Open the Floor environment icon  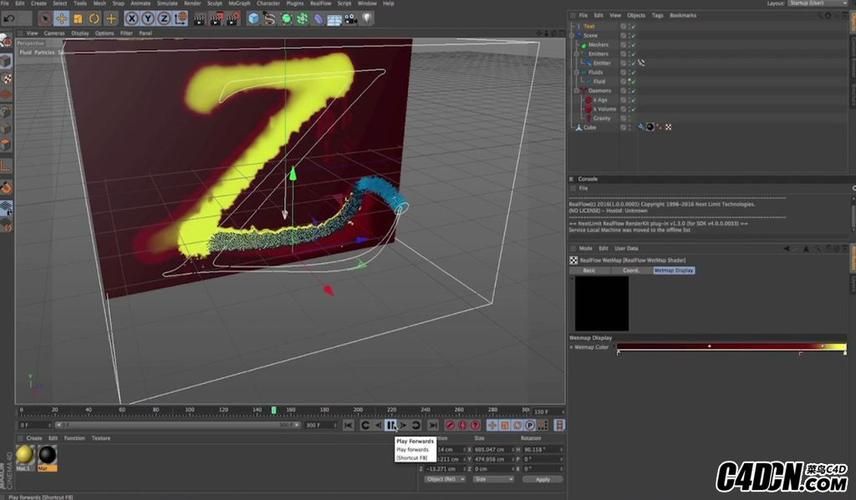pyautogui.click(x=334, y=20)
